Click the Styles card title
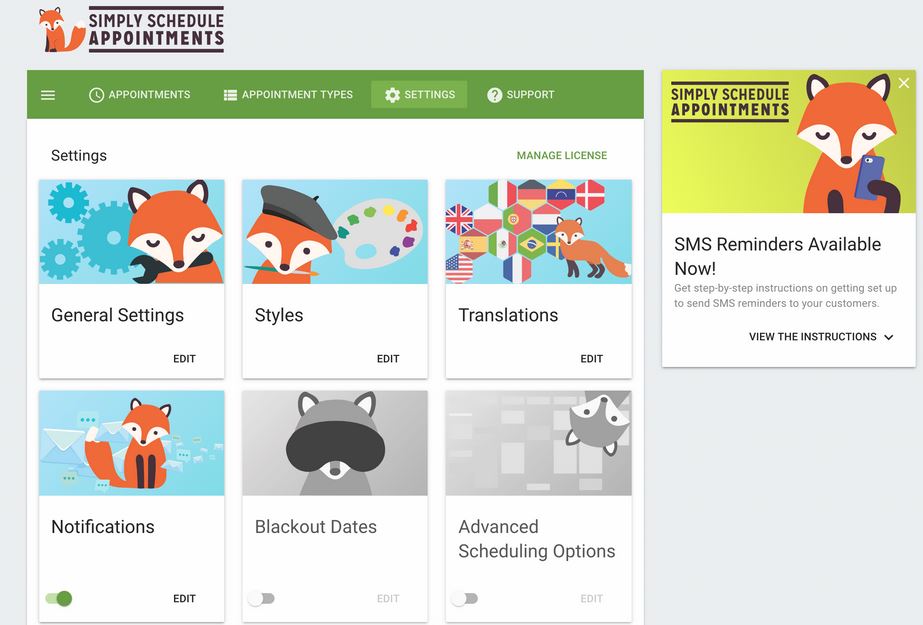 click(279, 315)
